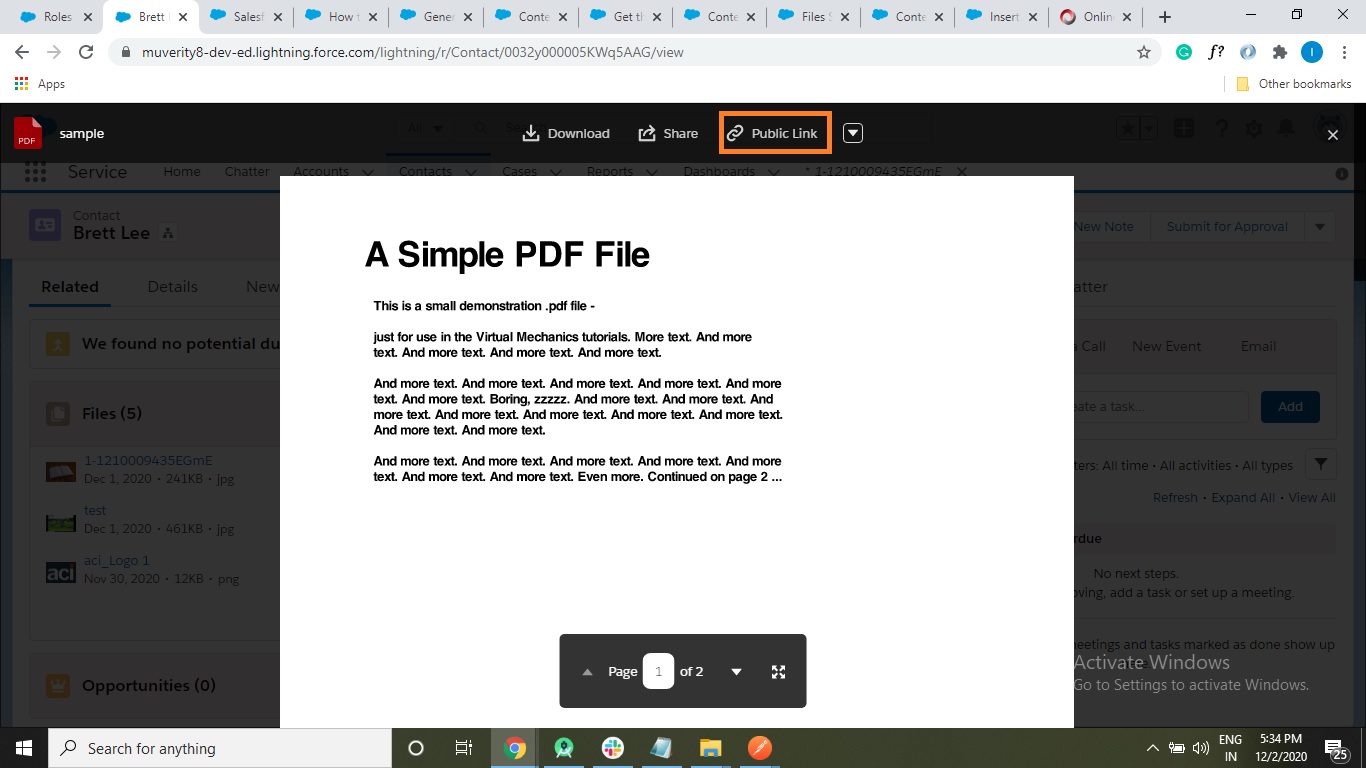The width and height of the screenshot is (1366, 768).
Task: Close the file preview overlay
Action: point(1332,134)
